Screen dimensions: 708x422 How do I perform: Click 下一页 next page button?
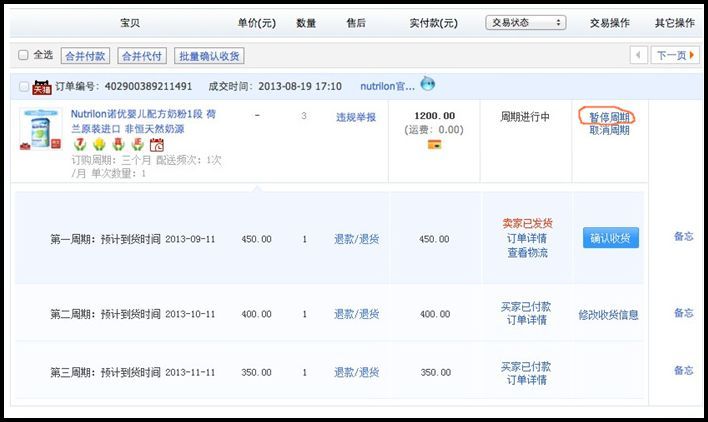point(675,55)
